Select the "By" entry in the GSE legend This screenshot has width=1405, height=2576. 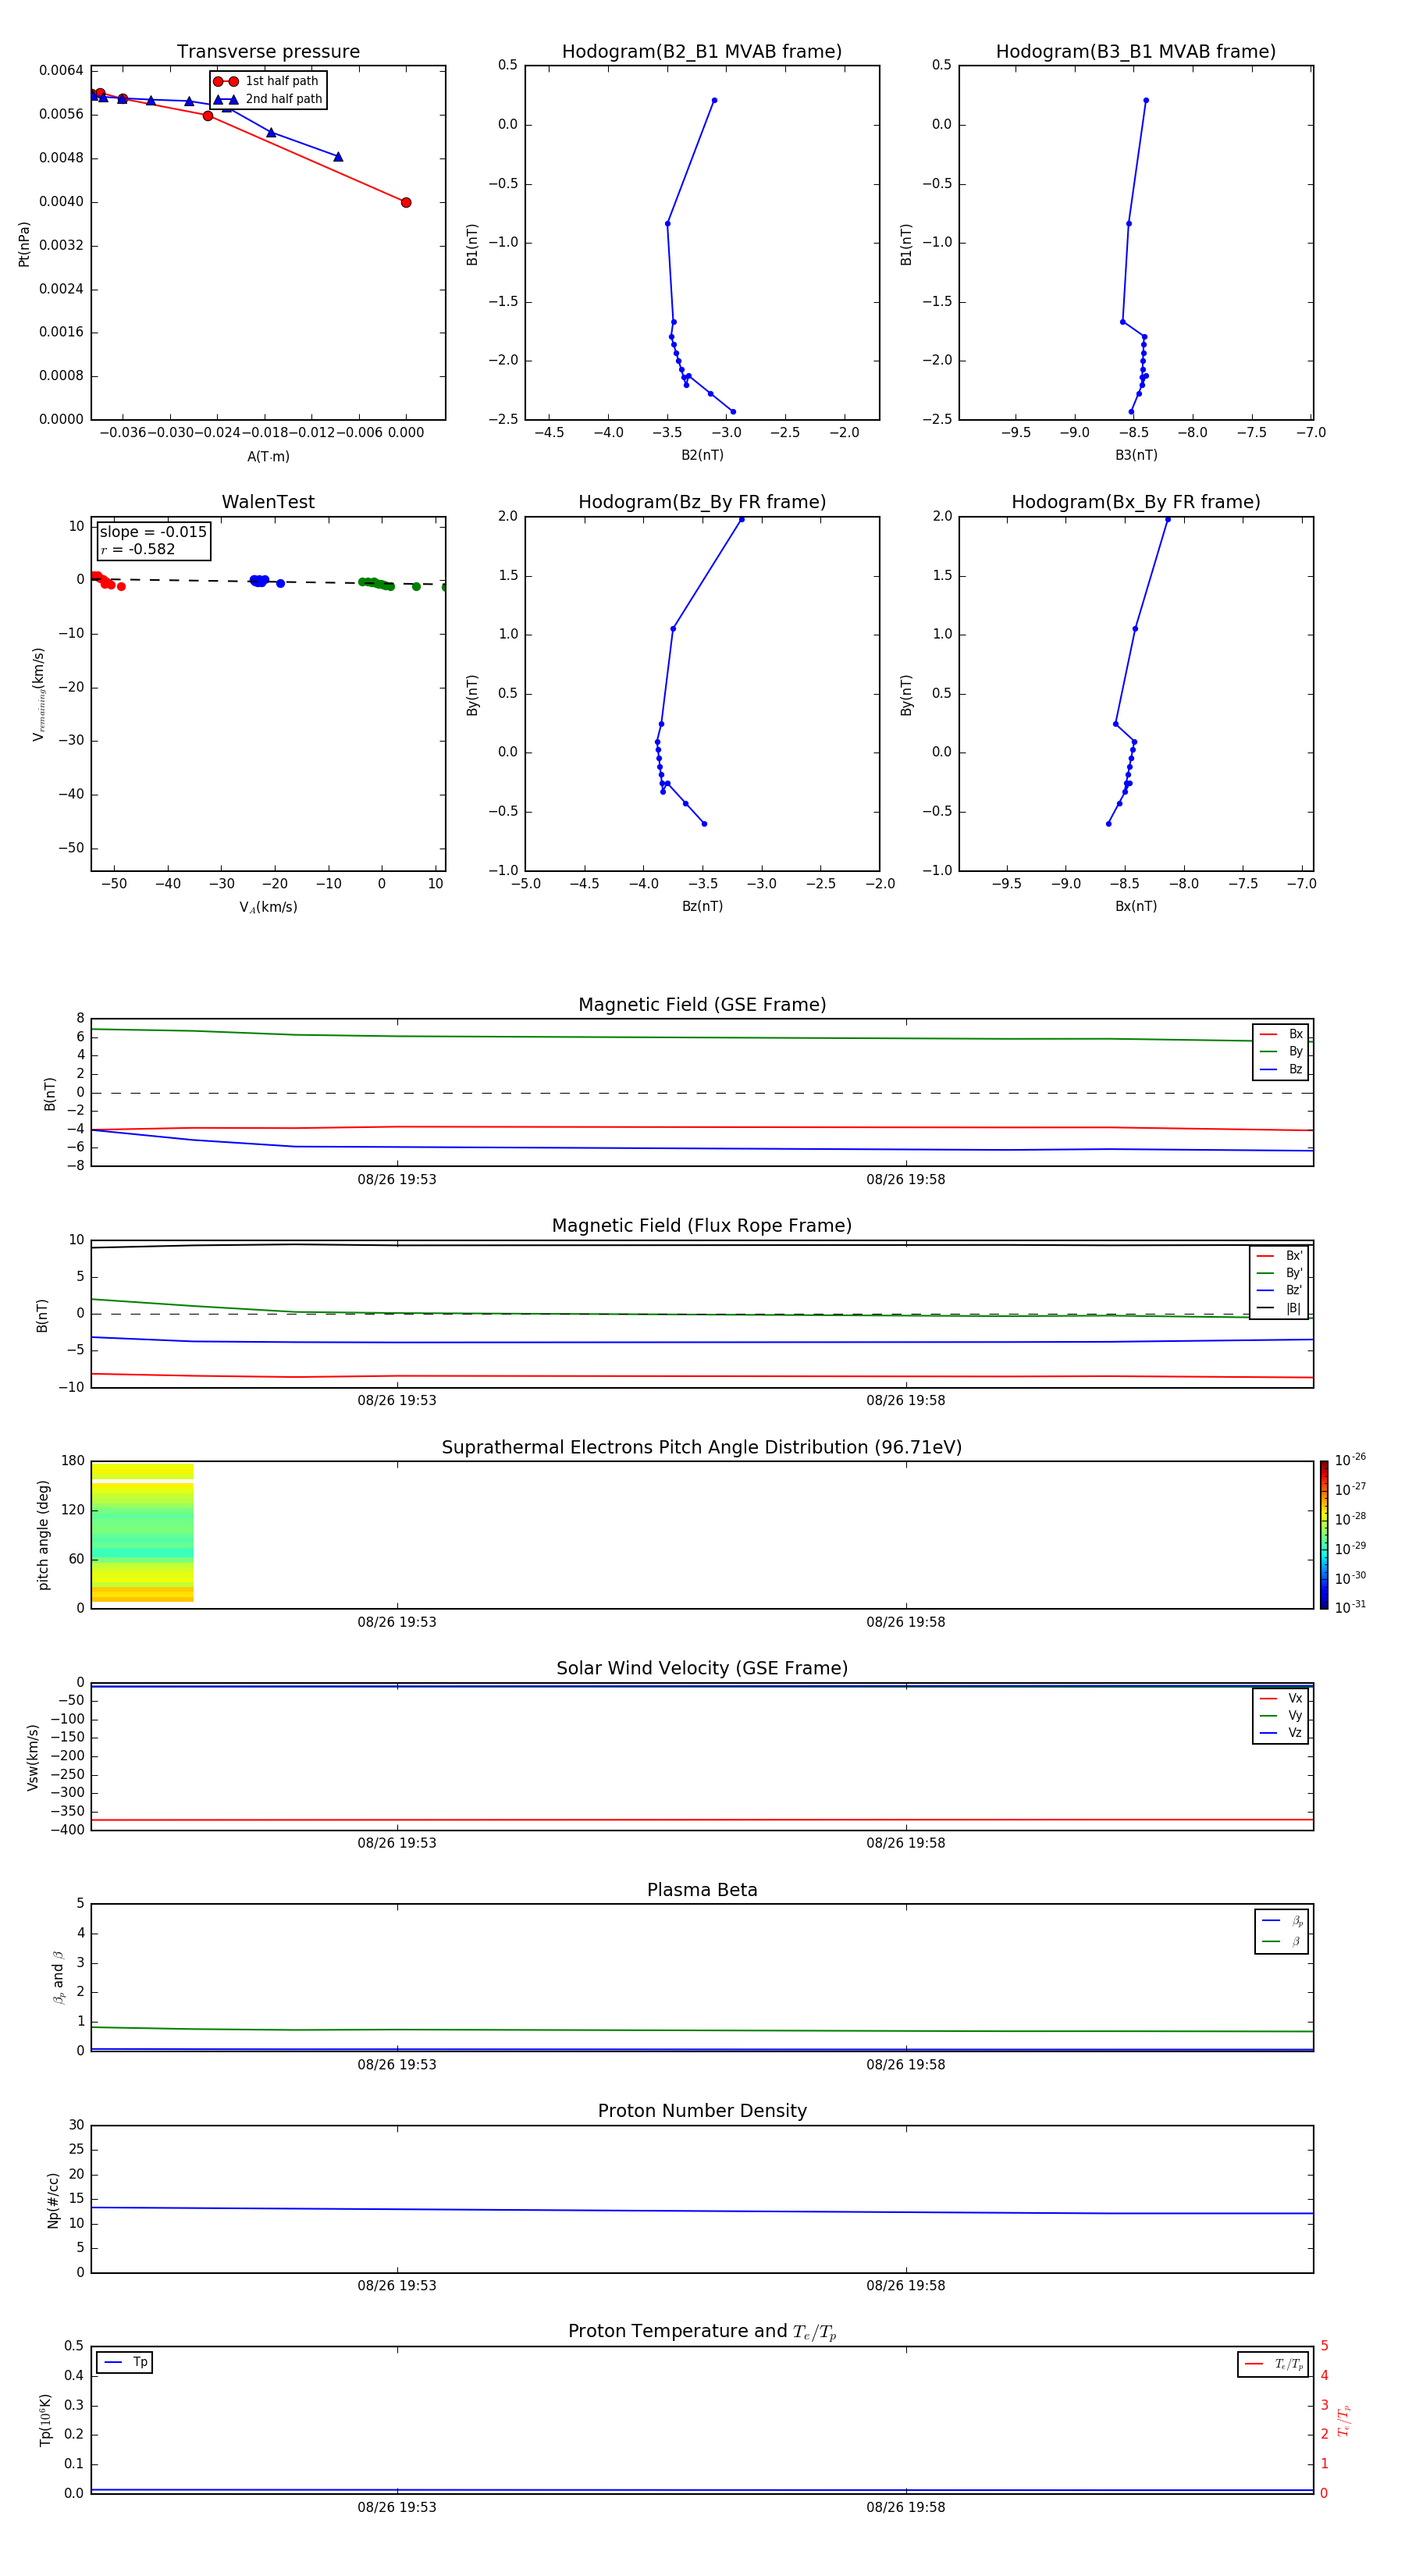pos(1281,1051)
